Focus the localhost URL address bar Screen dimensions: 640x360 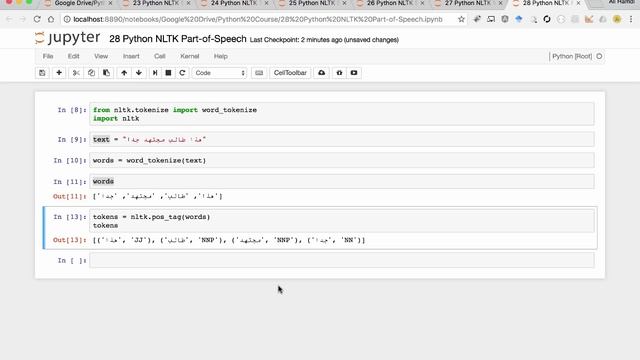(258, 19)
